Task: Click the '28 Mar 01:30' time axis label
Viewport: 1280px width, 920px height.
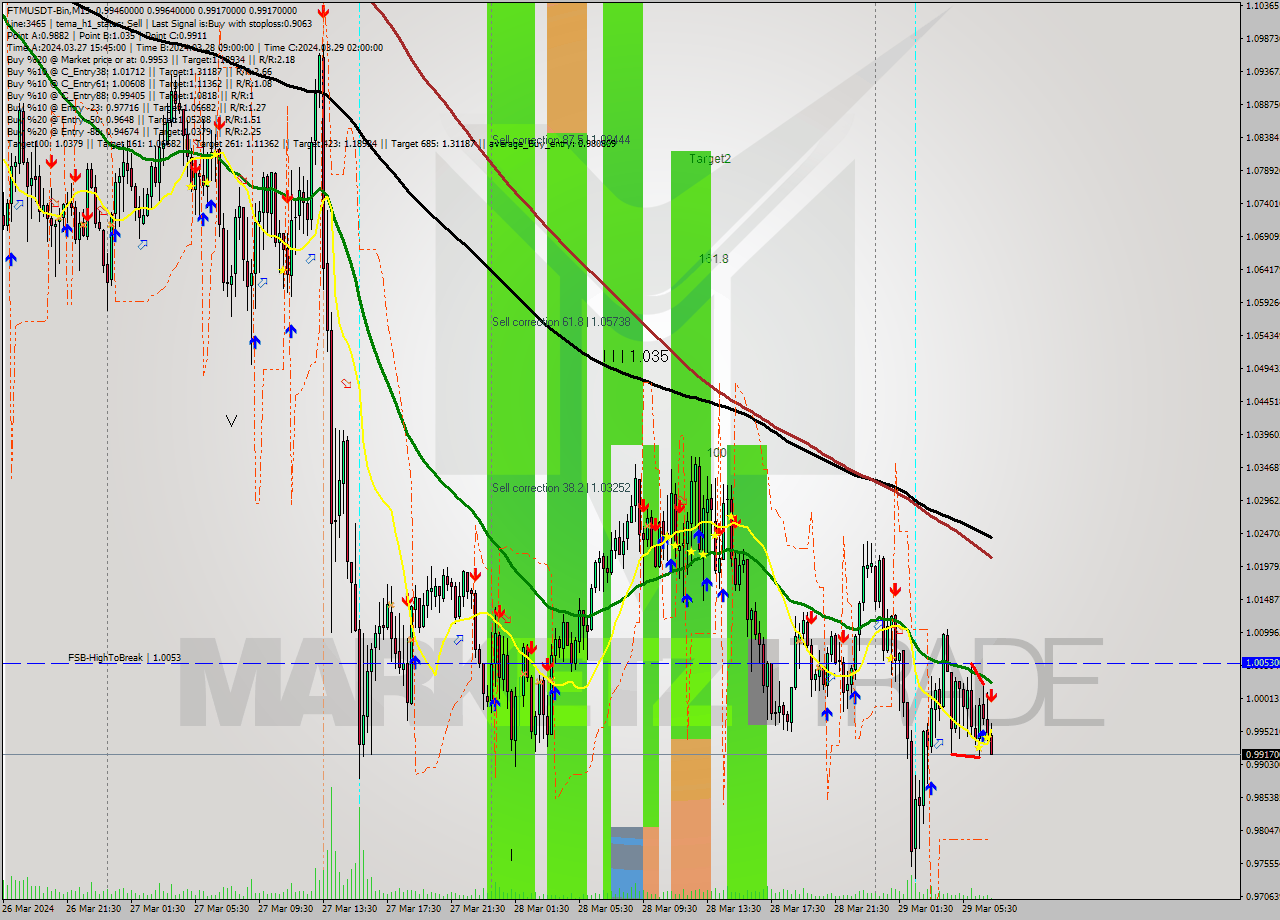Action: (x=542, y=909)
